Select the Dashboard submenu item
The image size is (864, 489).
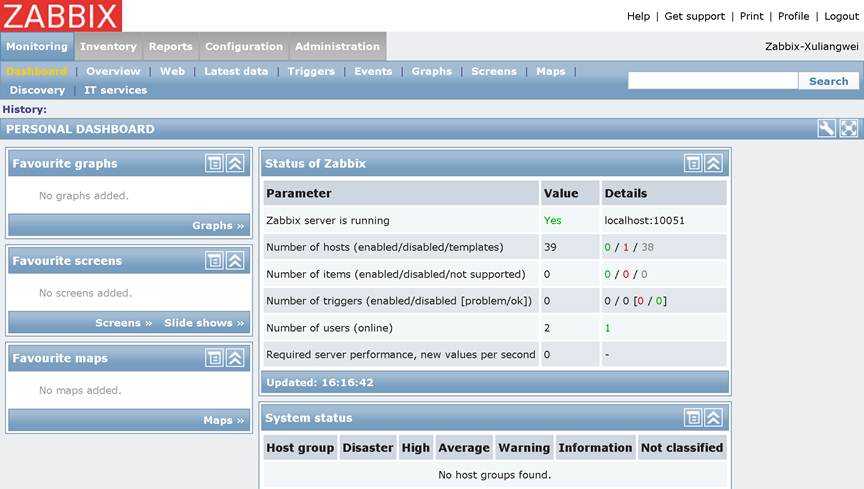[36, 71]
